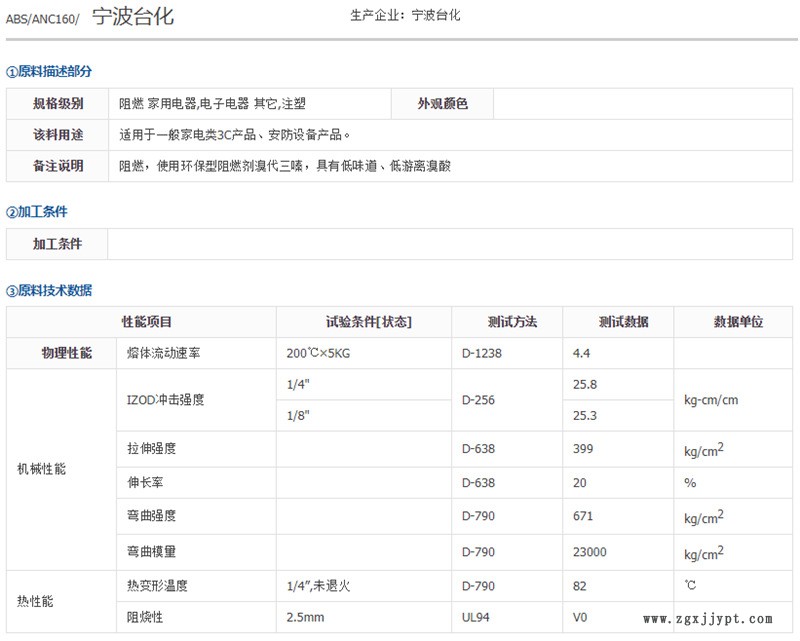Select "D-638" in the 拉伸强度 row
Image resolution: width=800 pixels, height=641 pixels.
[478, 449]
